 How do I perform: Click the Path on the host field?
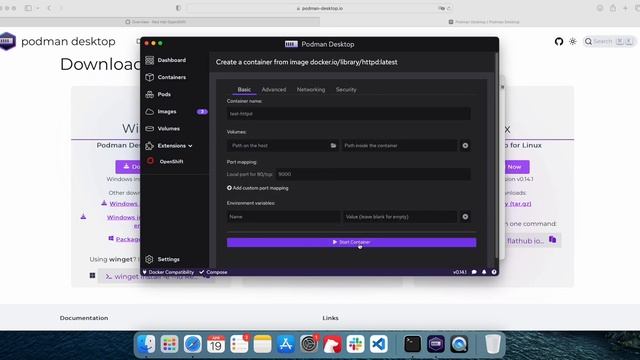coord(278,145)
